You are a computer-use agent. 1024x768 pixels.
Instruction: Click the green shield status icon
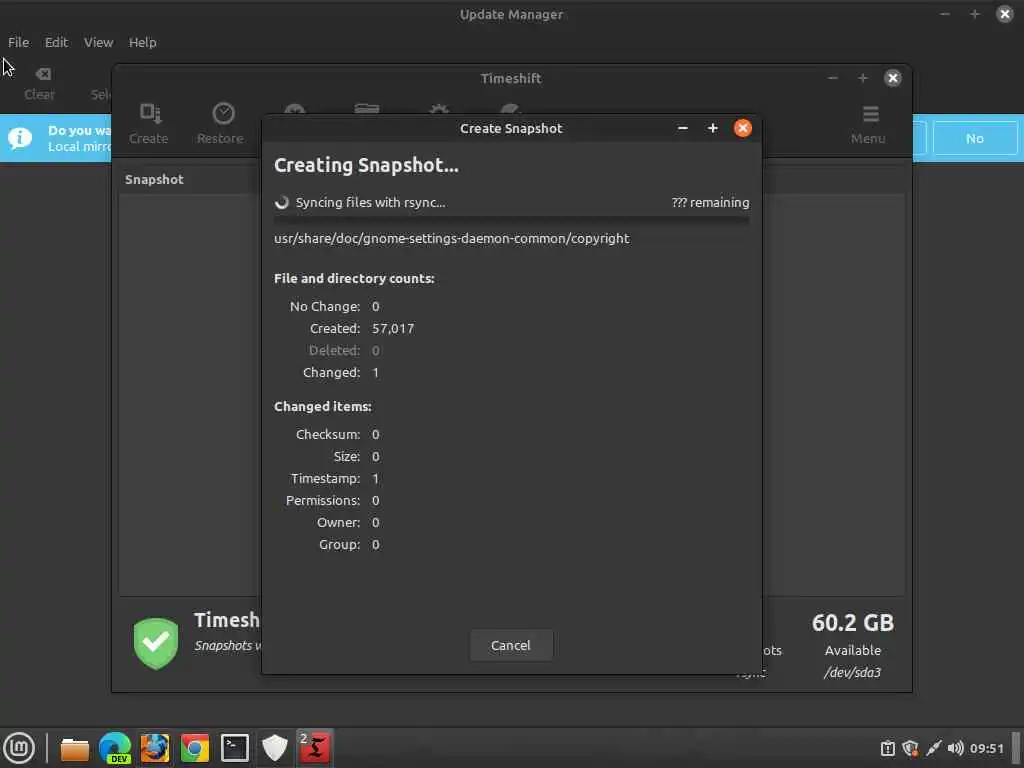tap(155, 644)
